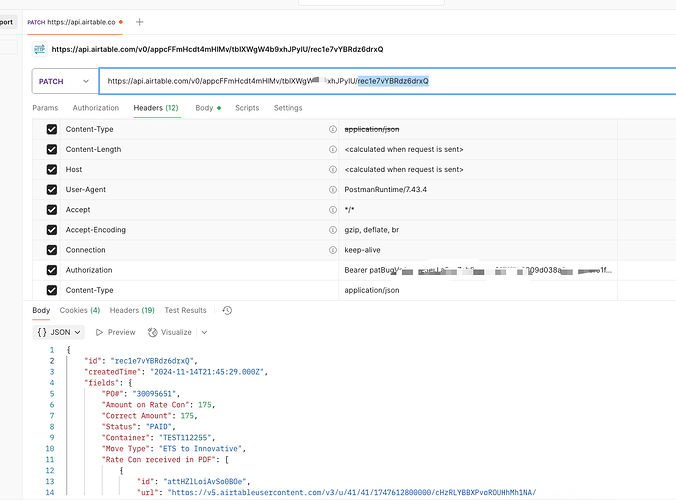Uncheck the Content-Length header checkbox
This screenshot has height=500, width=676.
point(52,149)
